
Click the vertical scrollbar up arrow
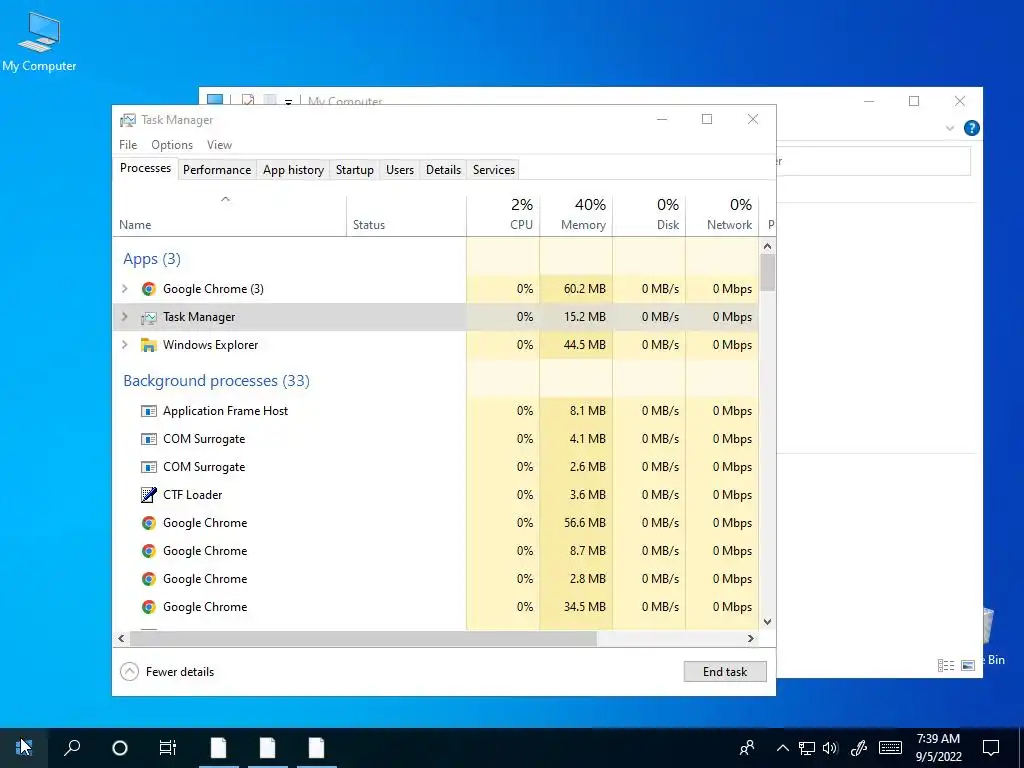[x=767, y=247]
